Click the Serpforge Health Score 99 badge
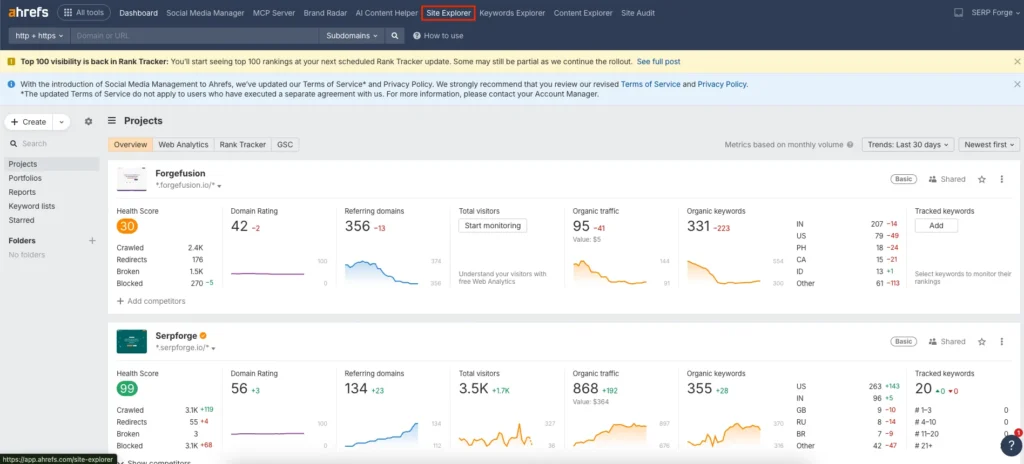Screen dimensions: 1024x464 point(127,389)
